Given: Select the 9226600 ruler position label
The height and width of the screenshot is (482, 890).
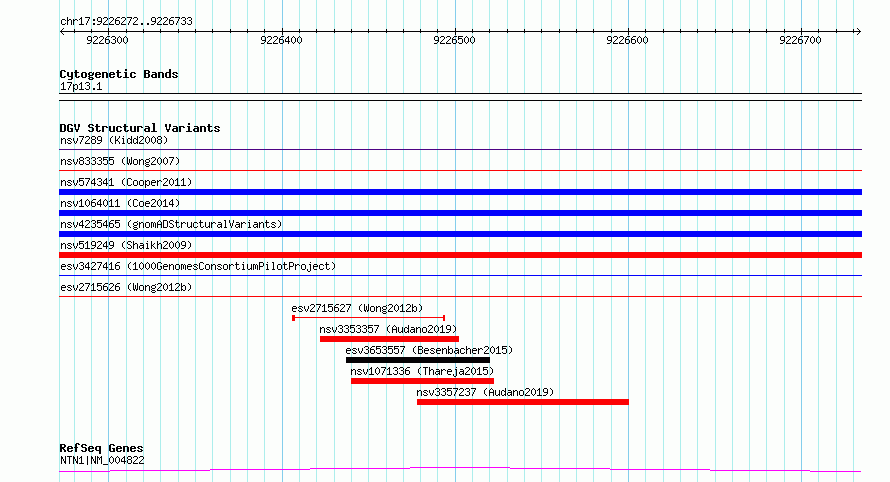Looking at the screenshot, I should pyautogui.click(x=627, y=40).
